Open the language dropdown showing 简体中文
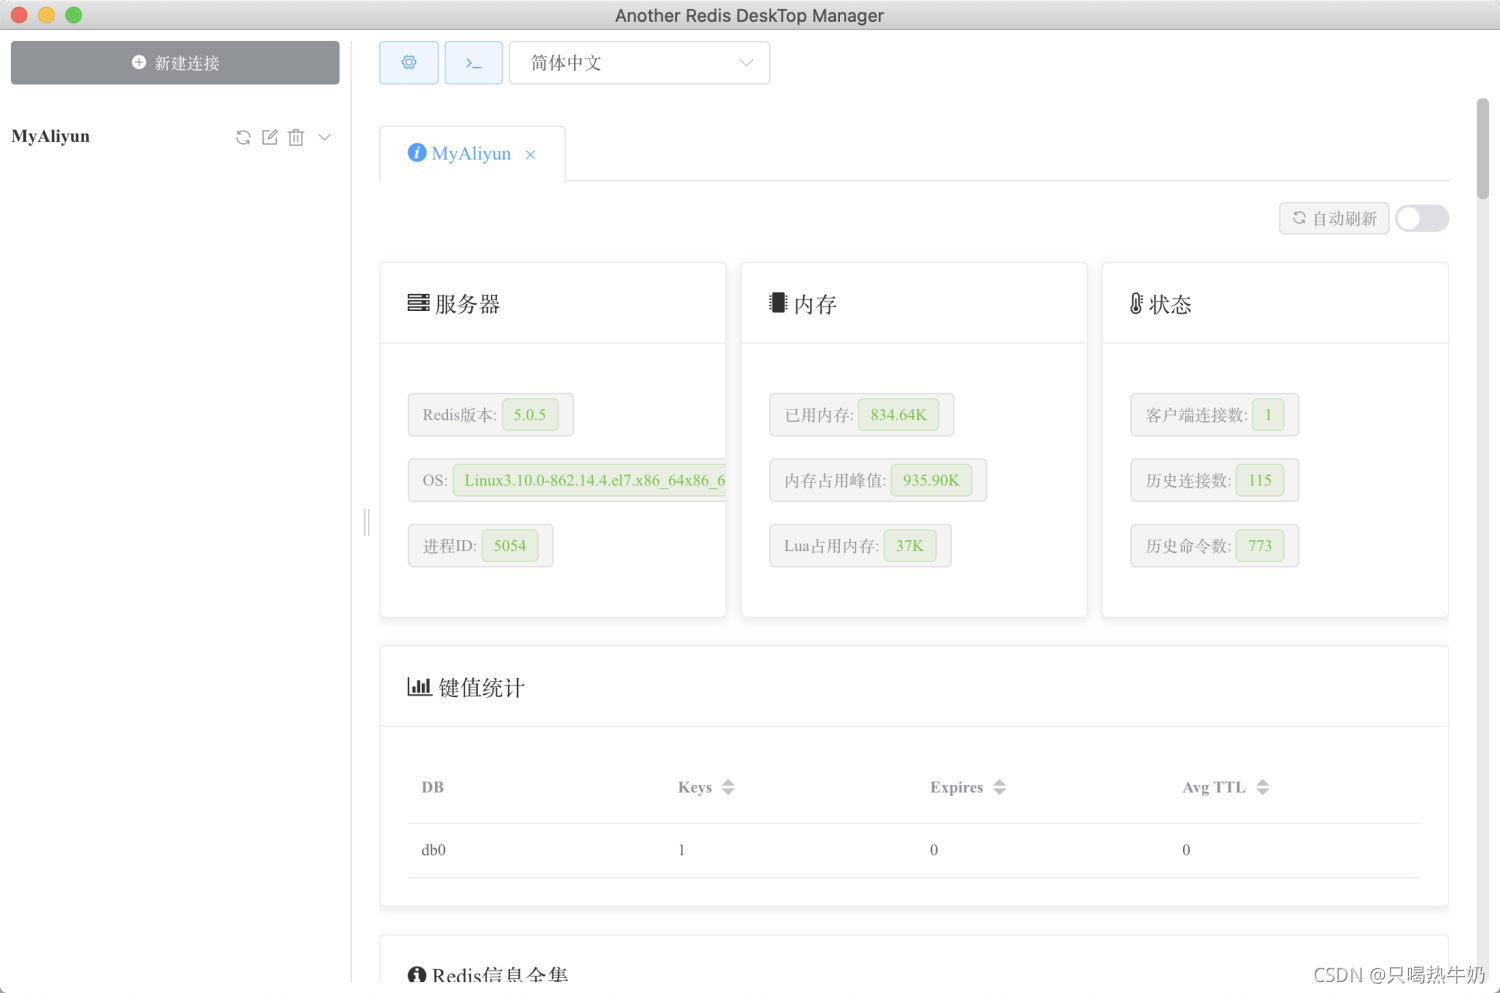1500x993 pixels. point(639,63)
